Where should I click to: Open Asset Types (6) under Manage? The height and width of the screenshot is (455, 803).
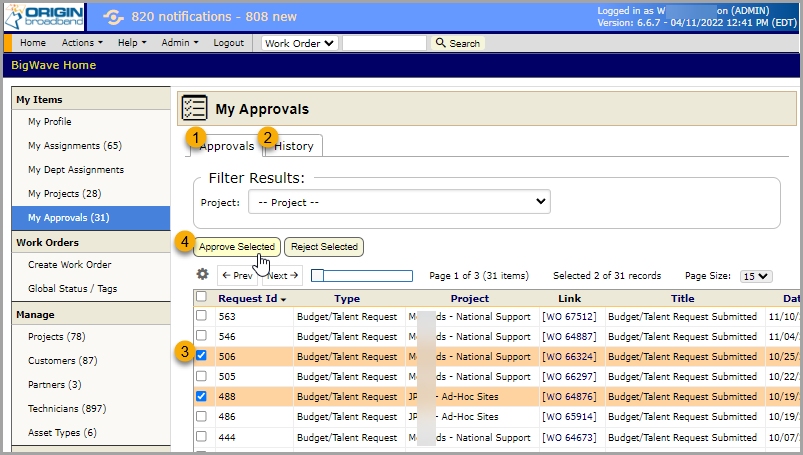(x=62, y=433)
